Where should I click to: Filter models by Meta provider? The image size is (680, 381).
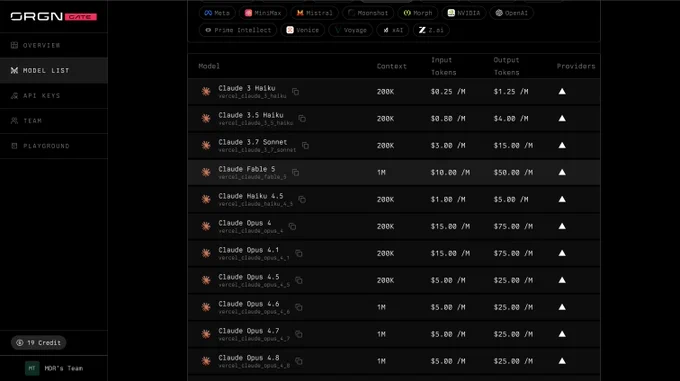click(217, 13)
